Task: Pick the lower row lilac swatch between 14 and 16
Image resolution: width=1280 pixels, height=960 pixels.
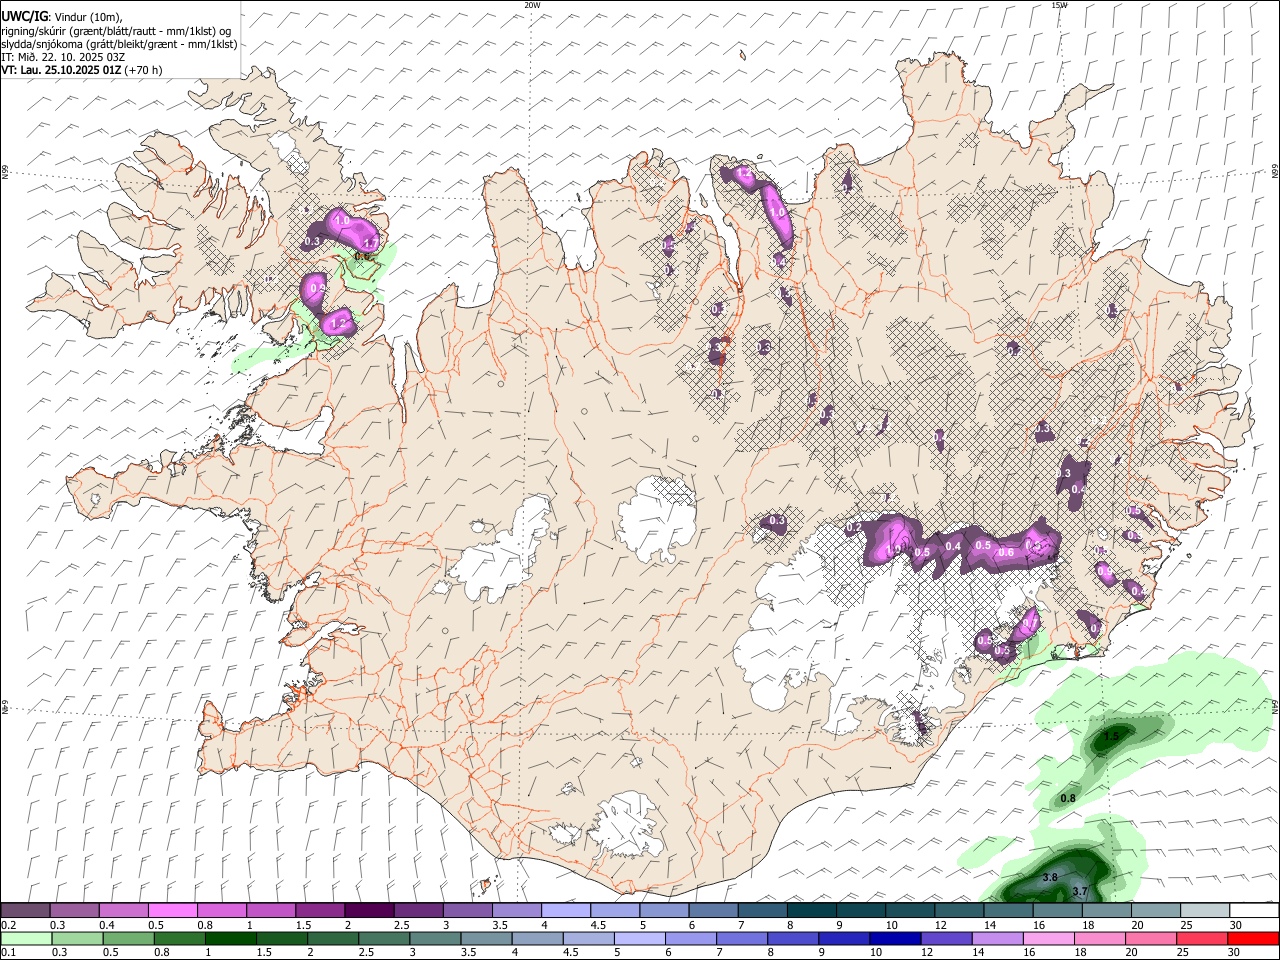Action: tap(998, 939)
